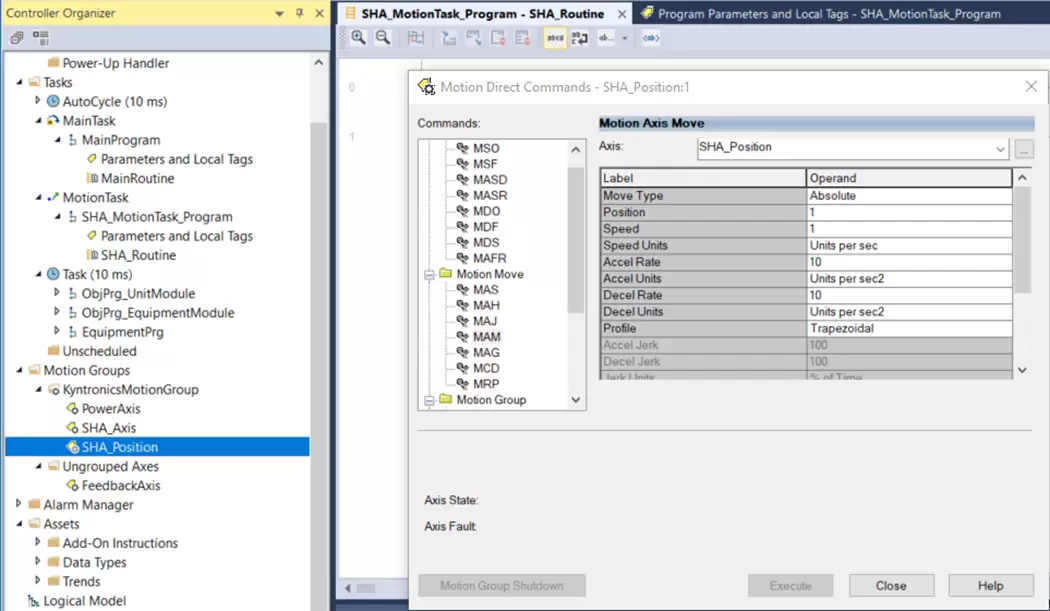Click the ellipsis button next to Axis
1050x611 pixels.
[x=1024, y=150]
